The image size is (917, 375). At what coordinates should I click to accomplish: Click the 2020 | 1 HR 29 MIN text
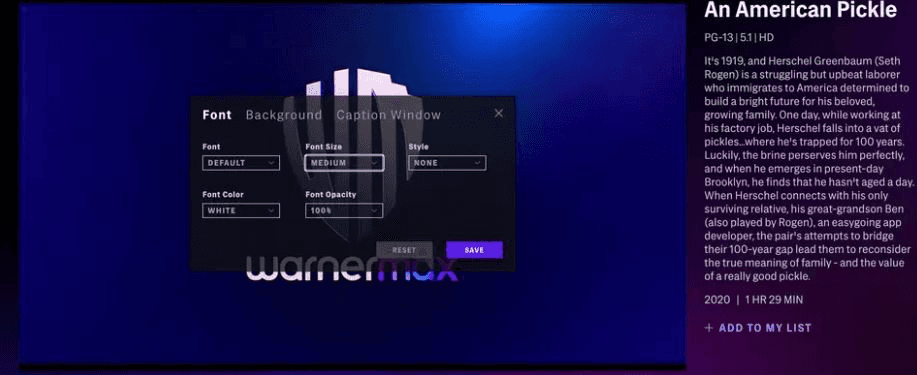click(x=753, y=300)
